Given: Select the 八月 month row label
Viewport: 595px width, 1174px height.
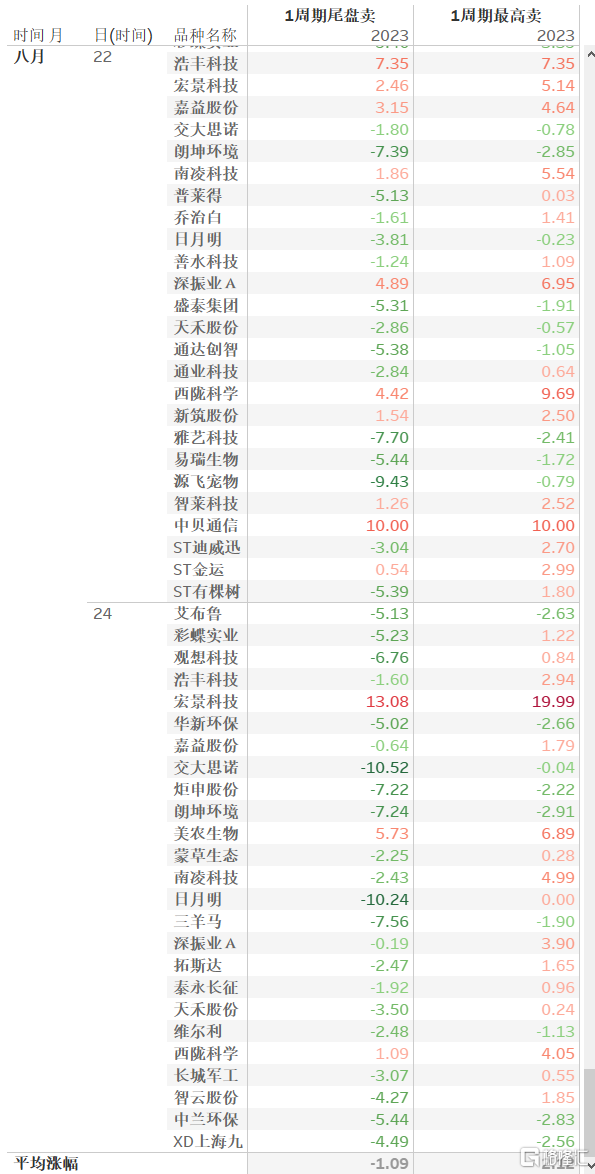Looking at the screenshot, I should tap(29, 57).
